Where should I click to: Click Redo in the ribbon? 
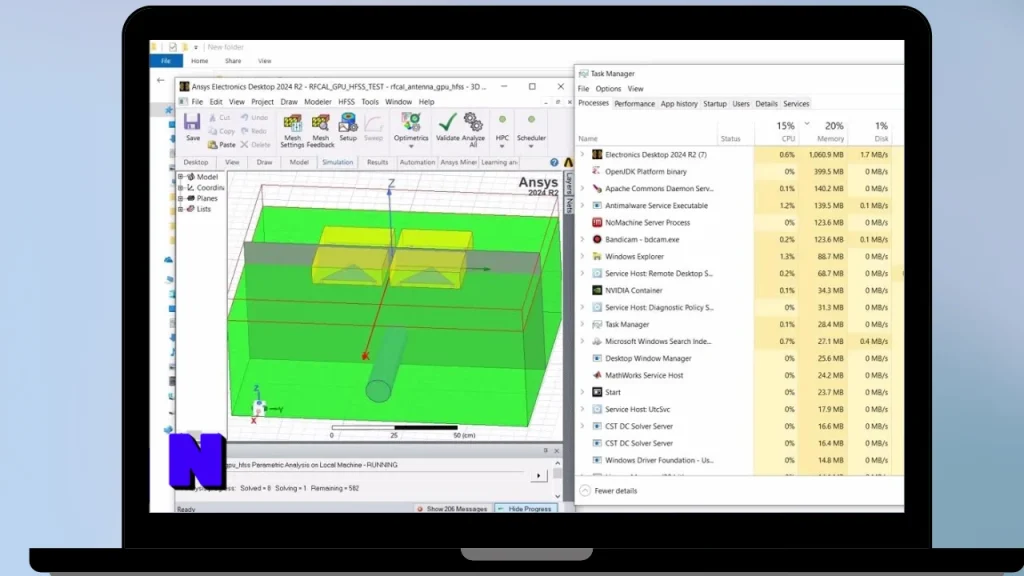[254, 131]
